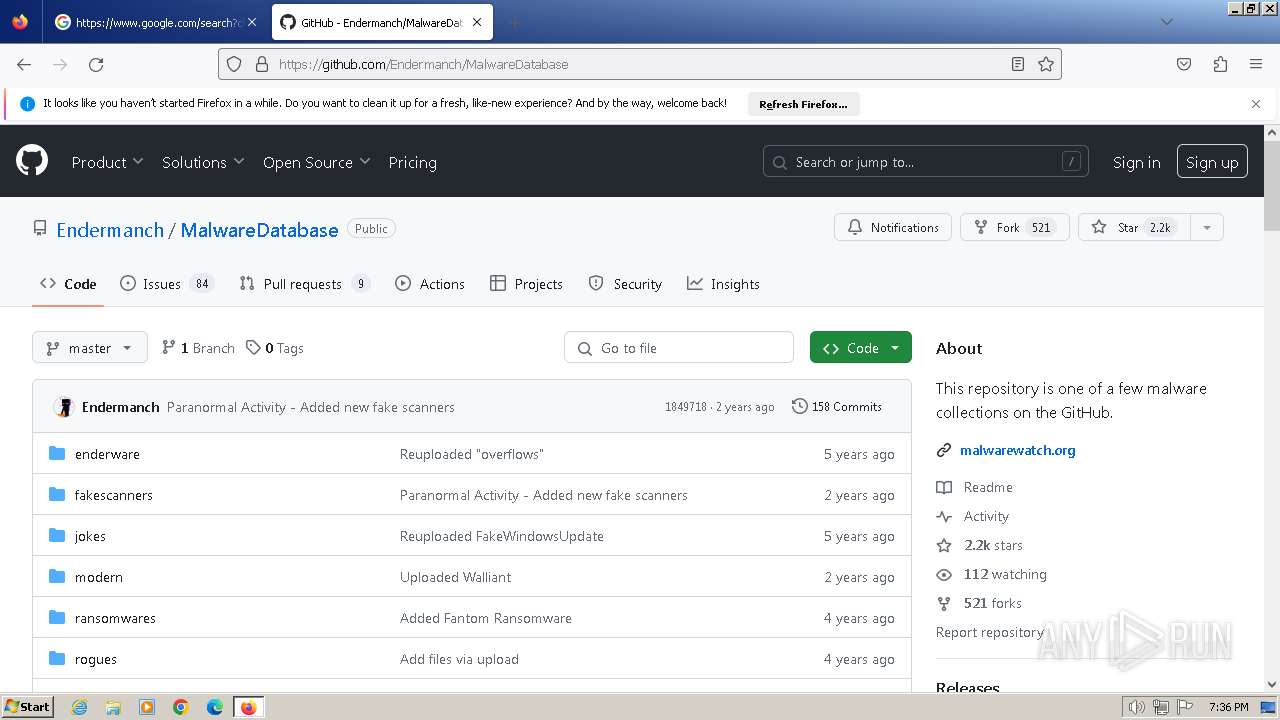Switch to the Insights tab
Viewport: 1280px width, 720px height.
pos(723,284)
